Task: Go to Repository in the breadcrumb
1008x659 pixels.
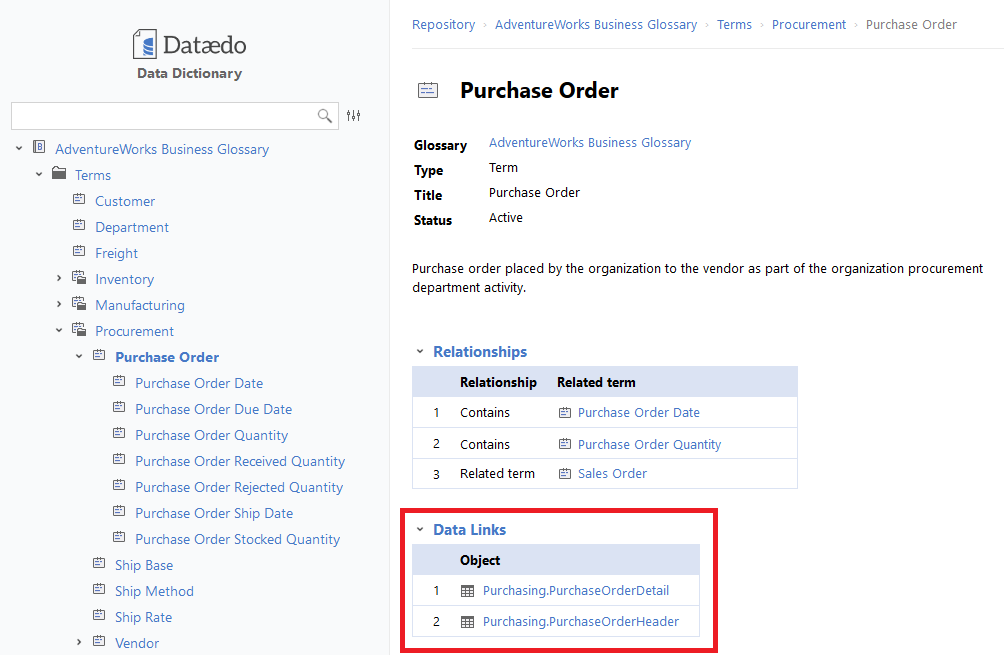Action: pos(443,25)
